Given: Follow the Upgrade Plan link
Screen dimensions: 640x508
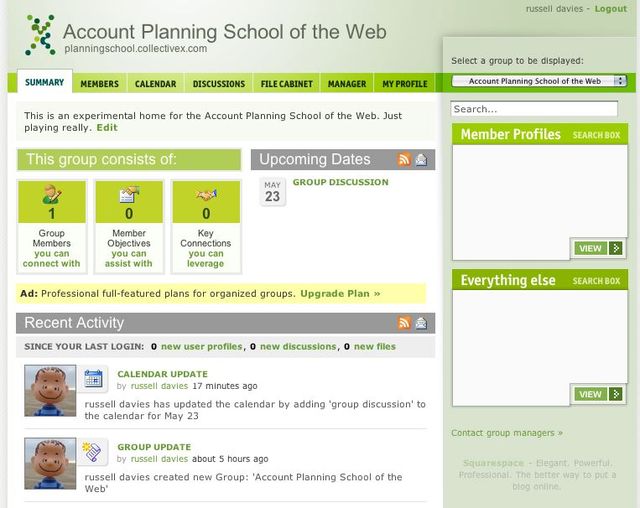Looking at the screenshot, I should (x=340, y=293).
